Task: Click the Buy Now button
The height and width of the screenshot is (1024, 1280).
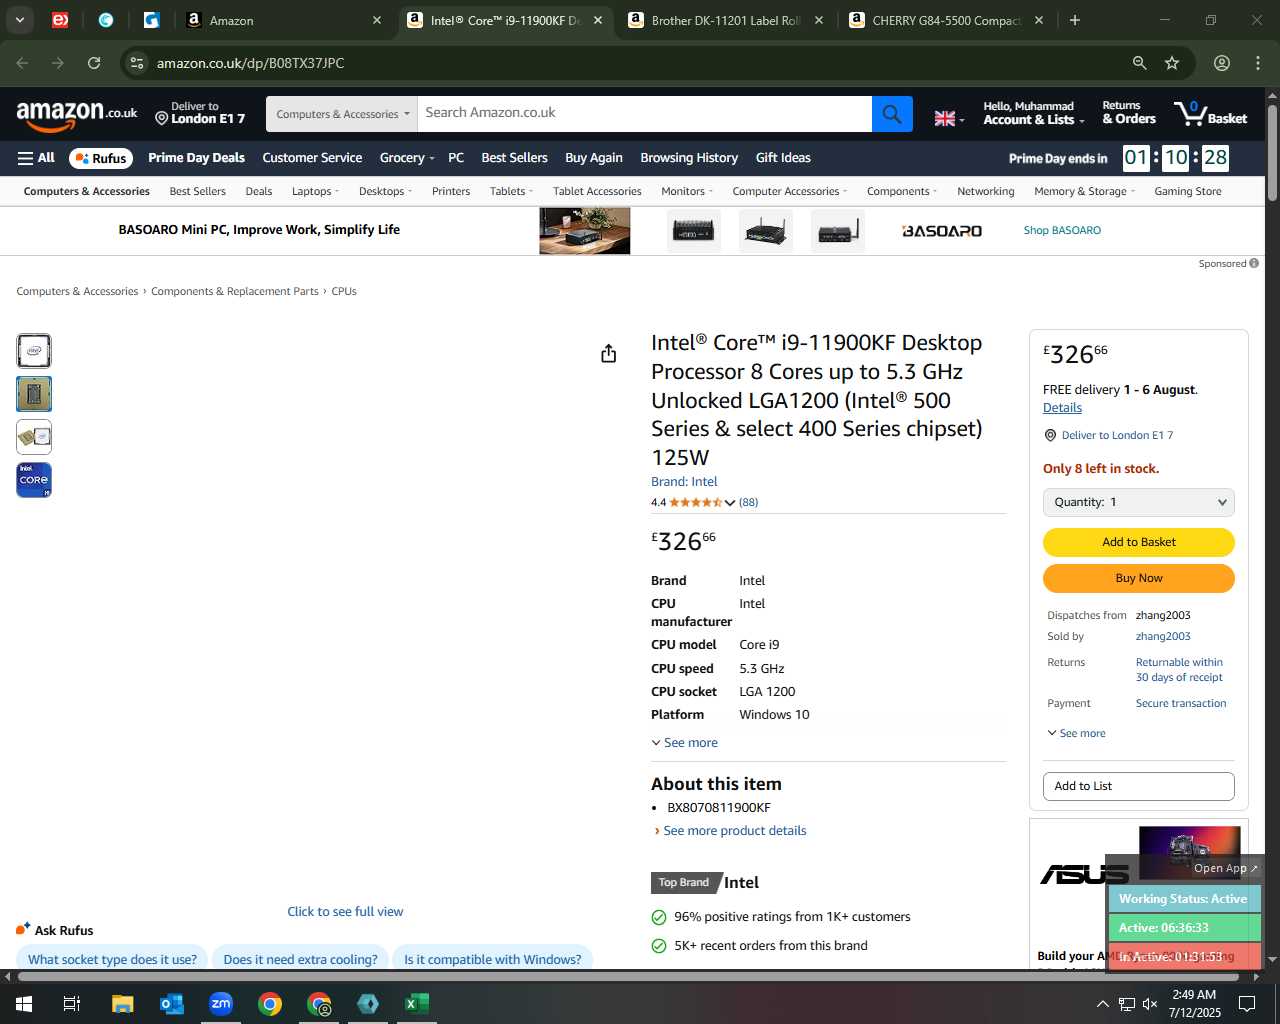Action: pyautogui.click(x=1139, y=578)
